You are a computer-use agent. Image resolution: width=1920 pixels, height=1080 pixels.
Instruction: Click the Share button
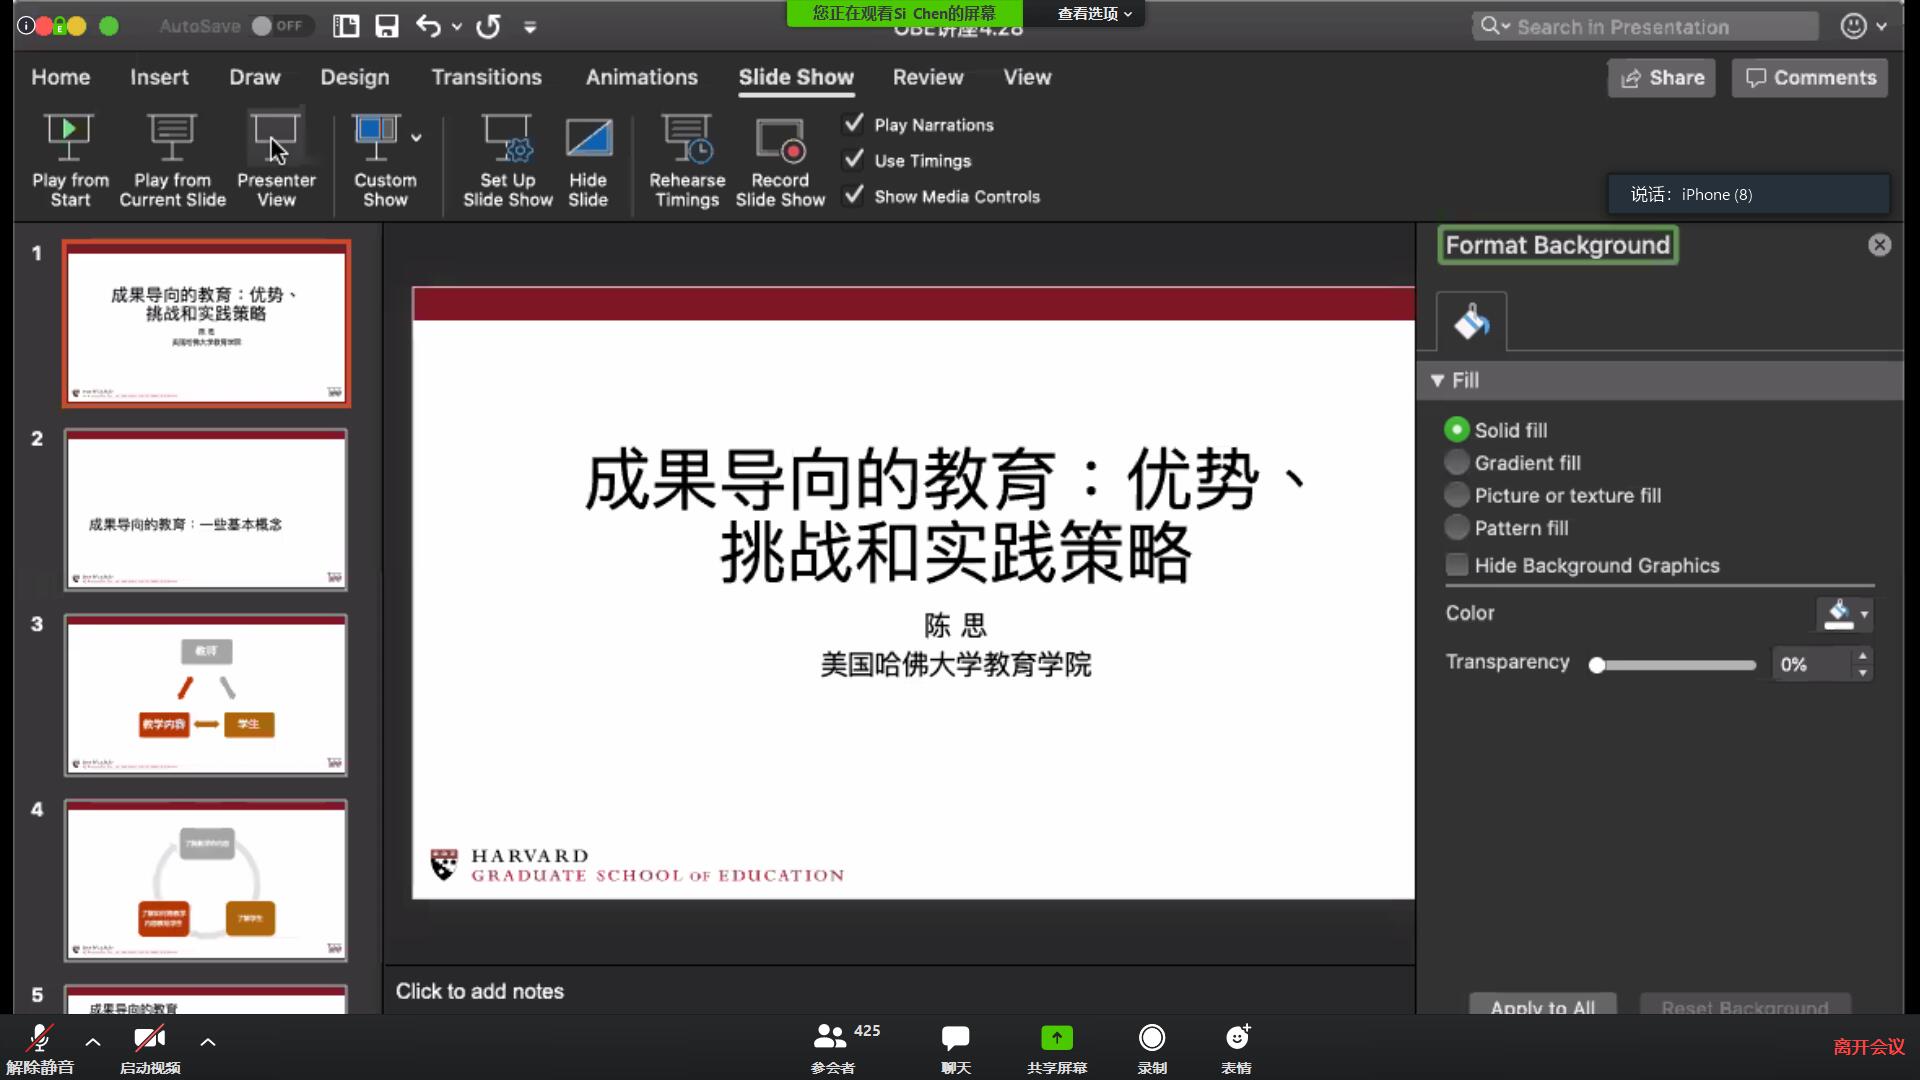(x=1661, y=78)
